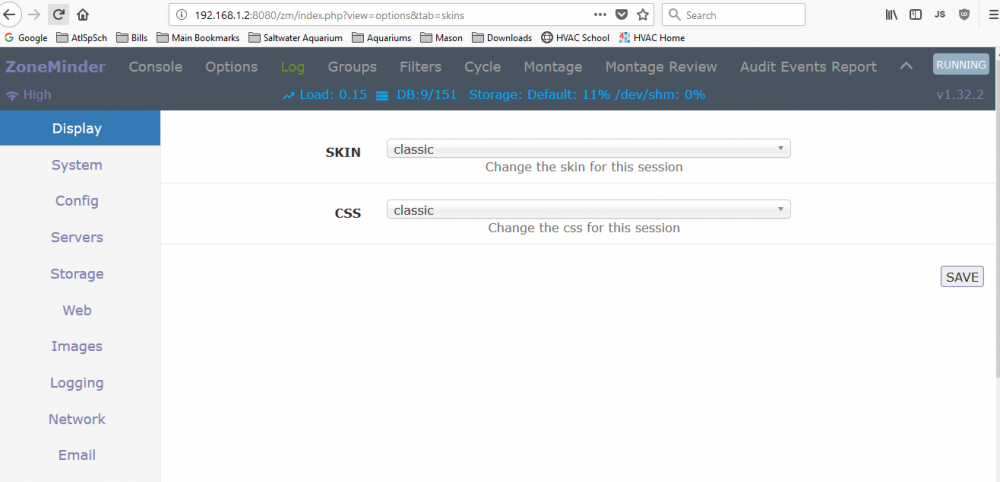1000x482 pixels.
Task: Select the System options tab
Action: click(x=77, y=165)
